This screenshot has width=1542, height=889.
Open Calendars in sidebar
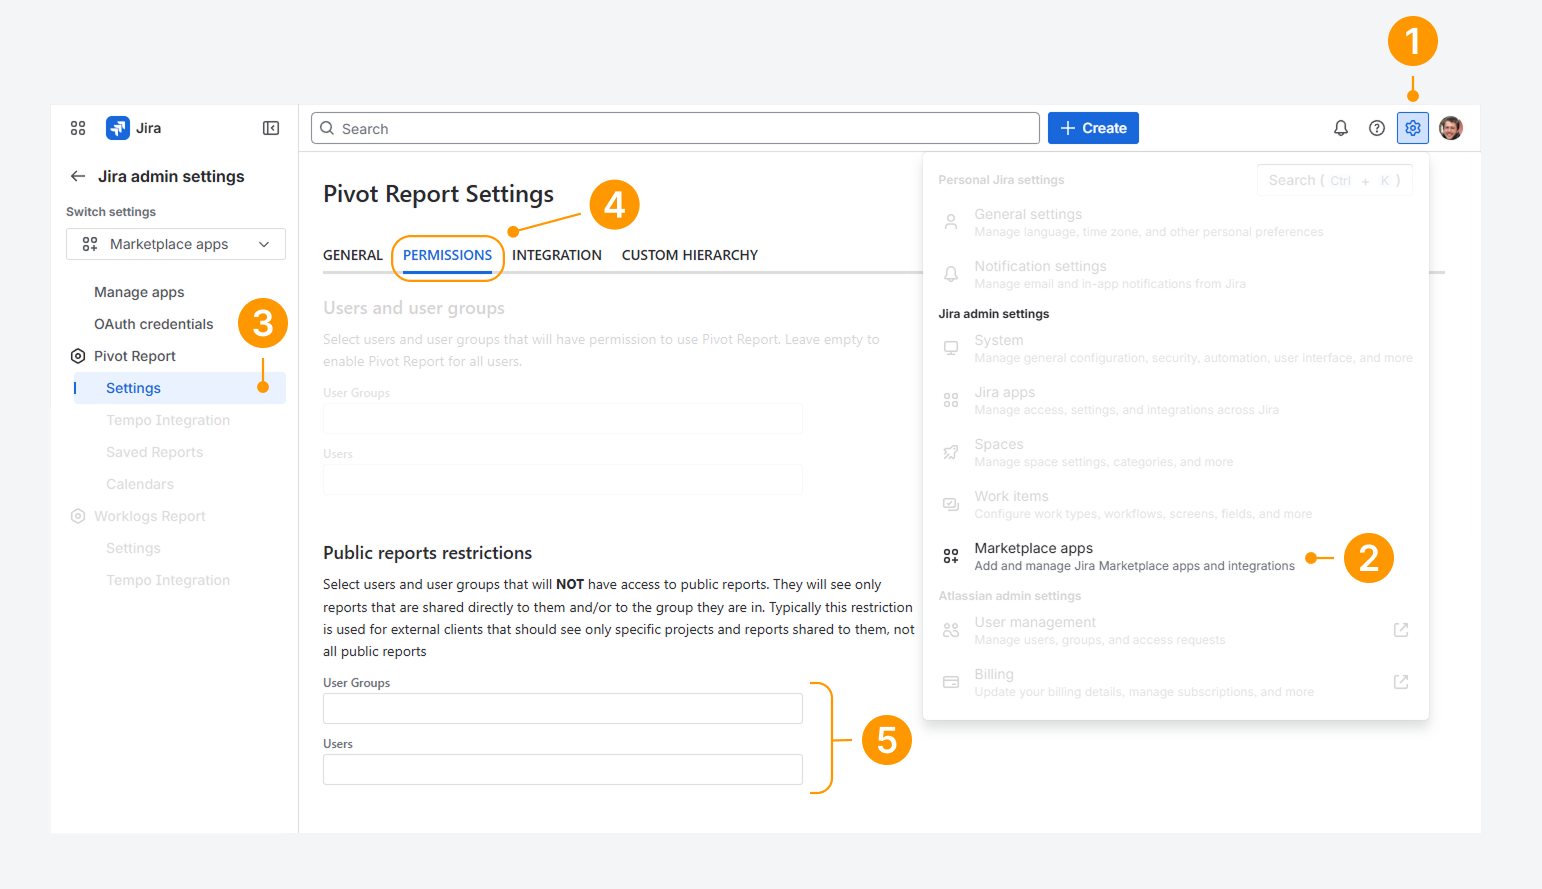[140, 484]
